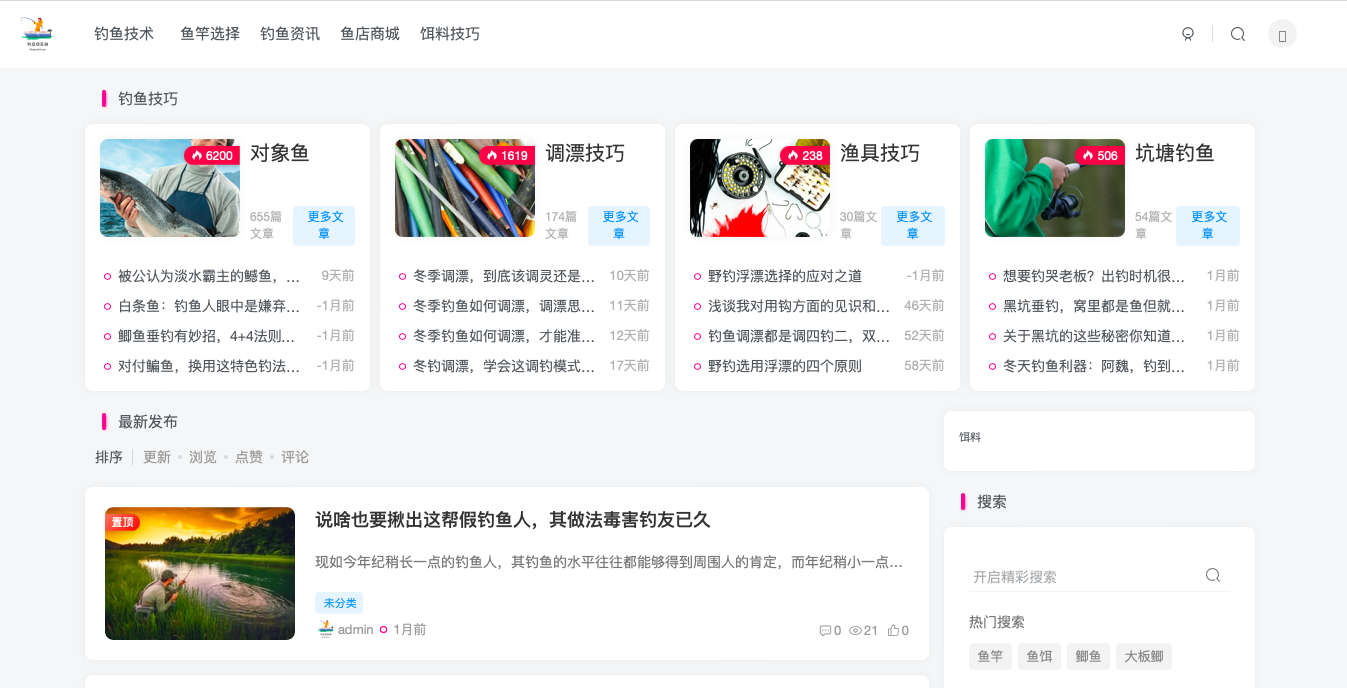Viewport: 1347px width, 688px height.
Task: Click 更多文章 button in 坑塘钓鱼 card
Action: tap(1208, 226)
